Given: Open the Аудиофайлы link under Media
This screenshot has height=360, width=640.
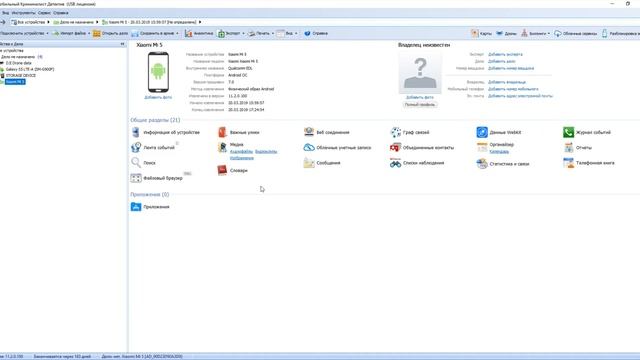Looking at the screenshot, I should [241, 151].
